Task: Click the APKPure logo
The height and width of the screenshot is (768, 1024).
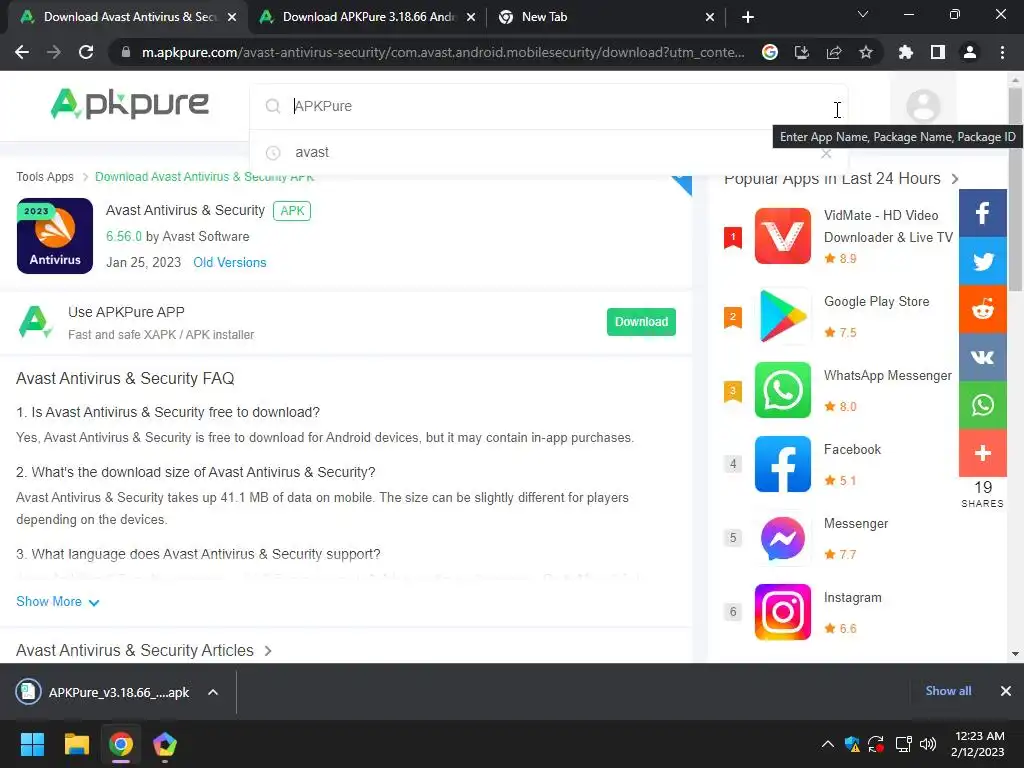Action: 129,104
